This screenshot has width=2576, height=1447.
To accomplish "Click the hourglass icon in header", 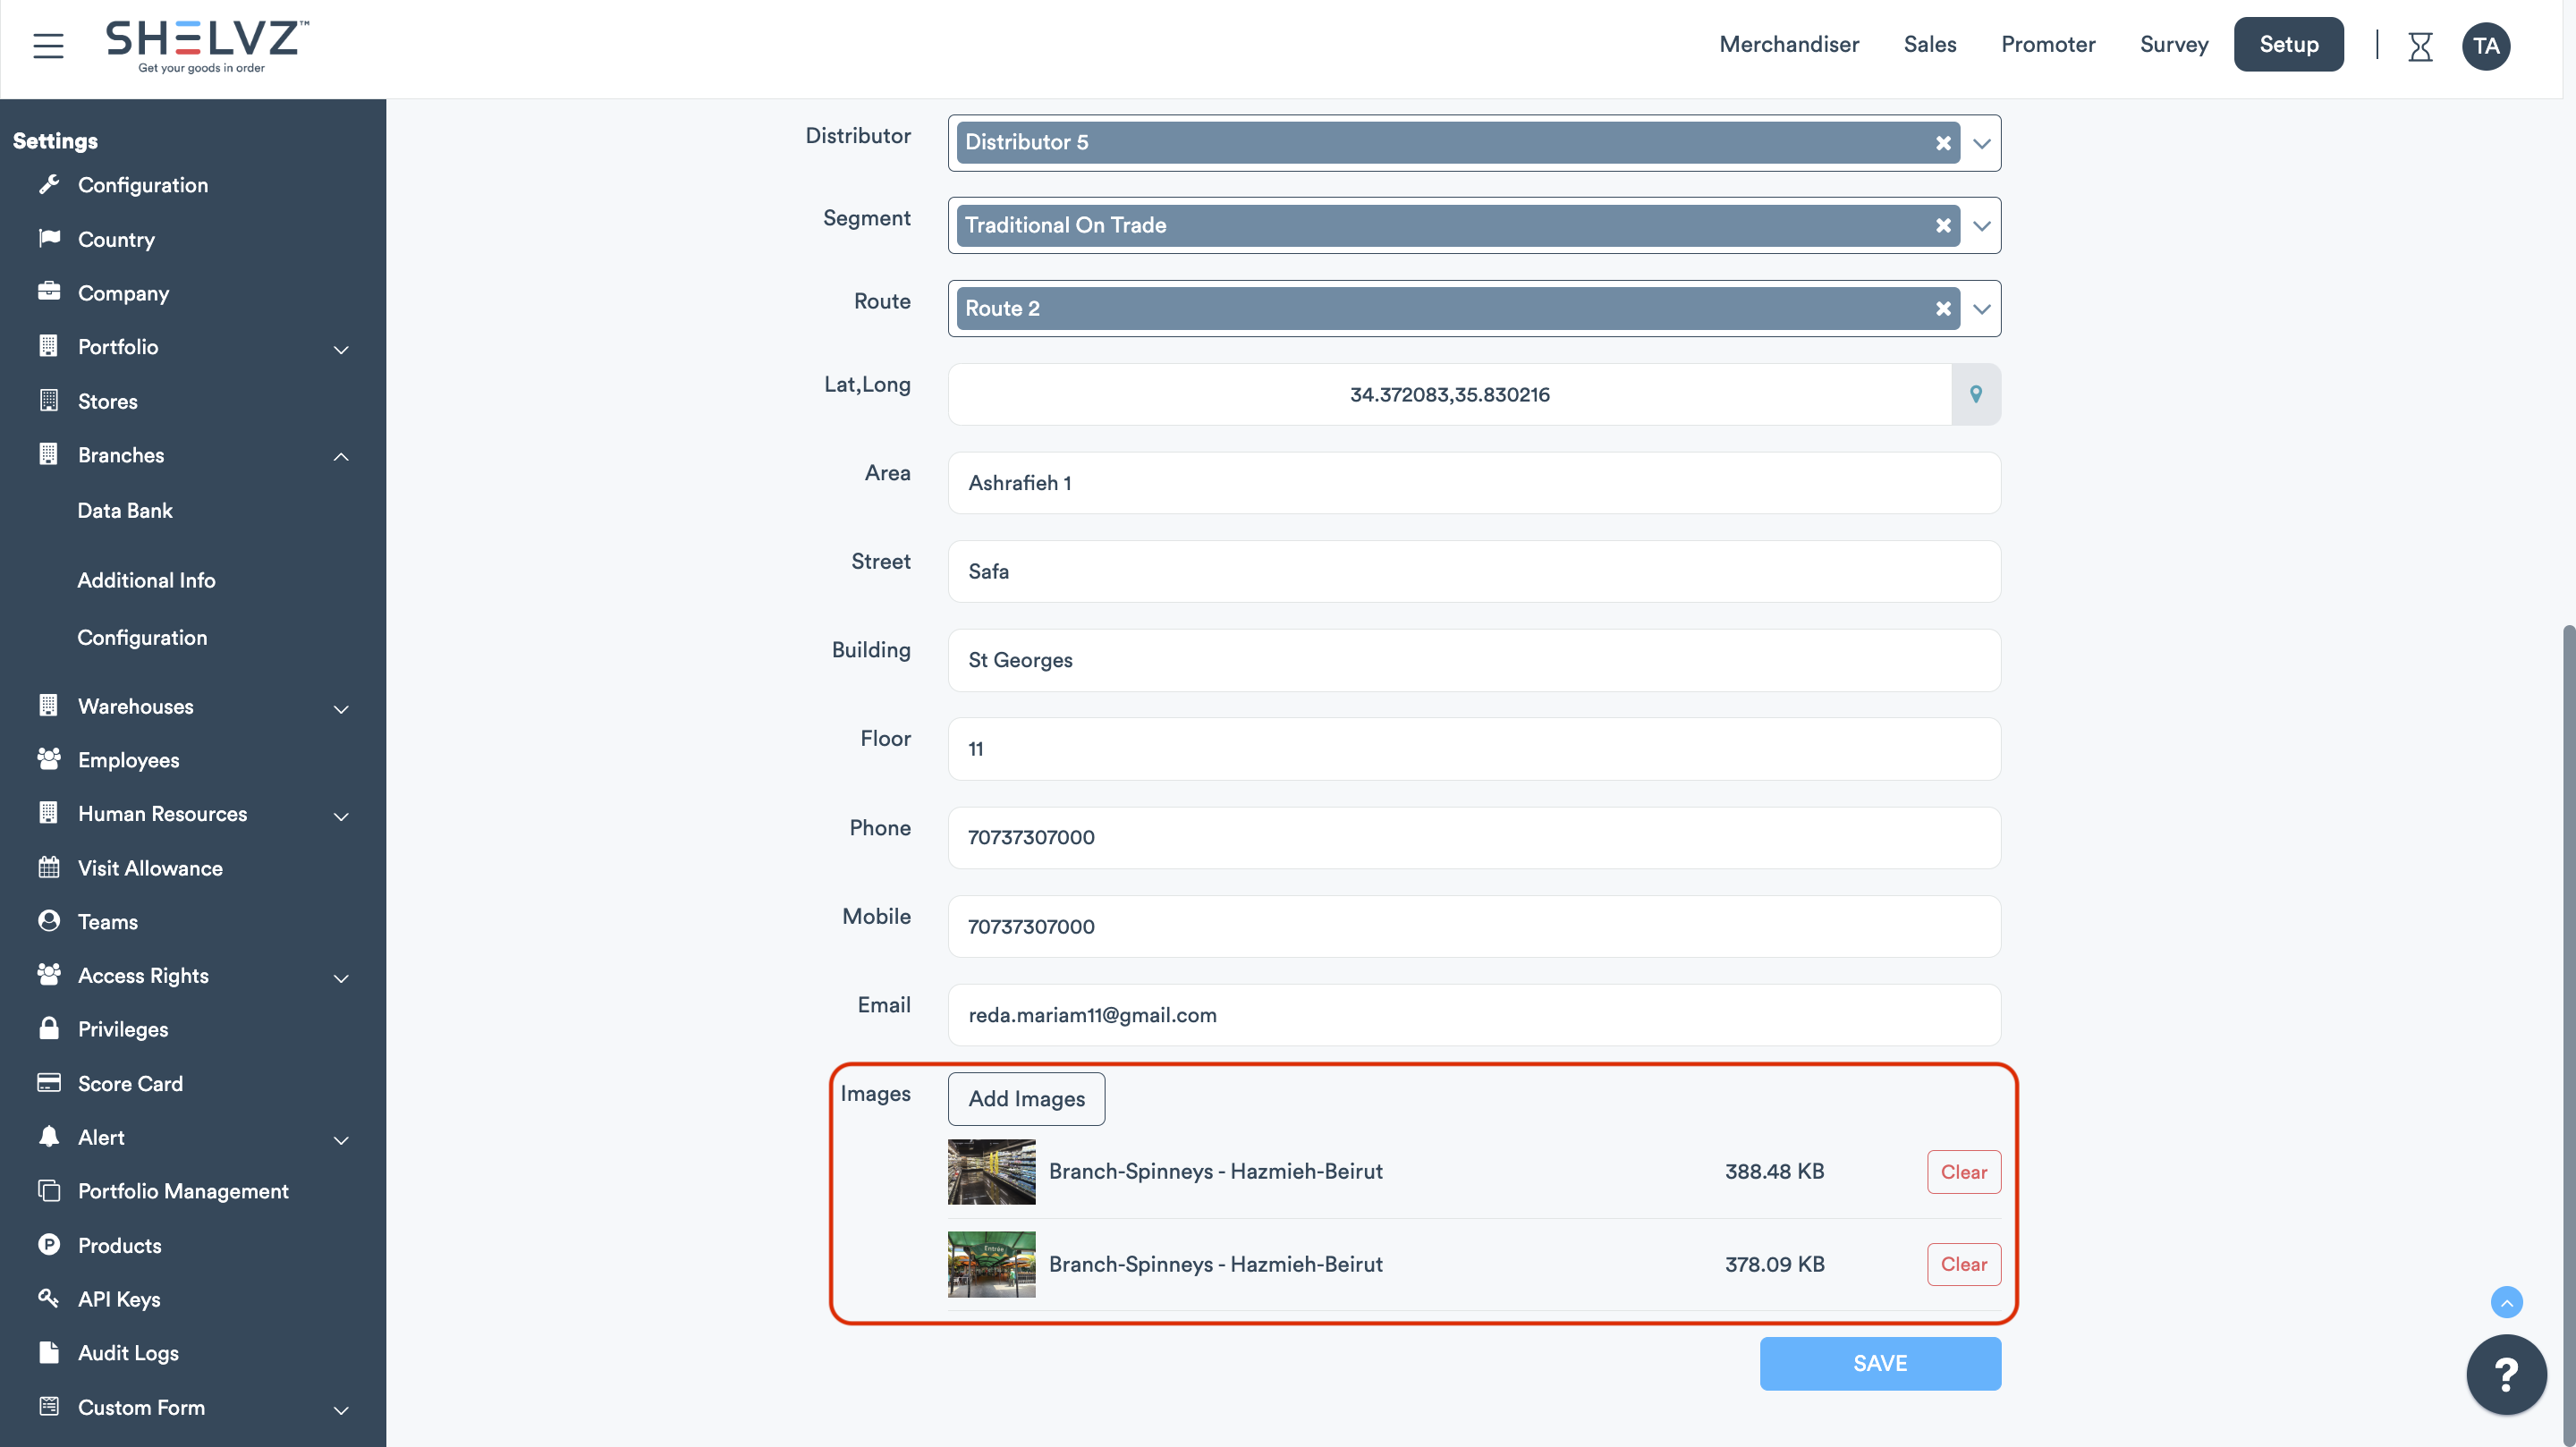I will 2420,46.
